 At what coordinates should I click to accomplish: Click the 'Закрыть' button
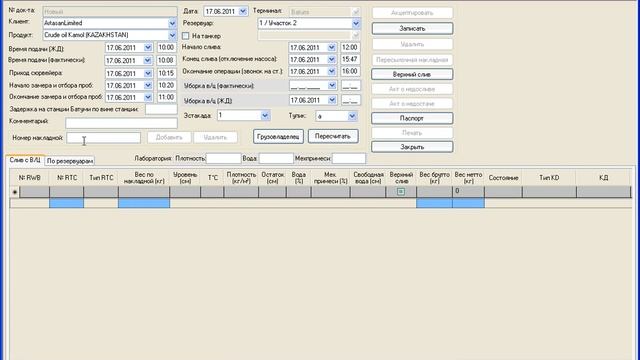point(412,147)
